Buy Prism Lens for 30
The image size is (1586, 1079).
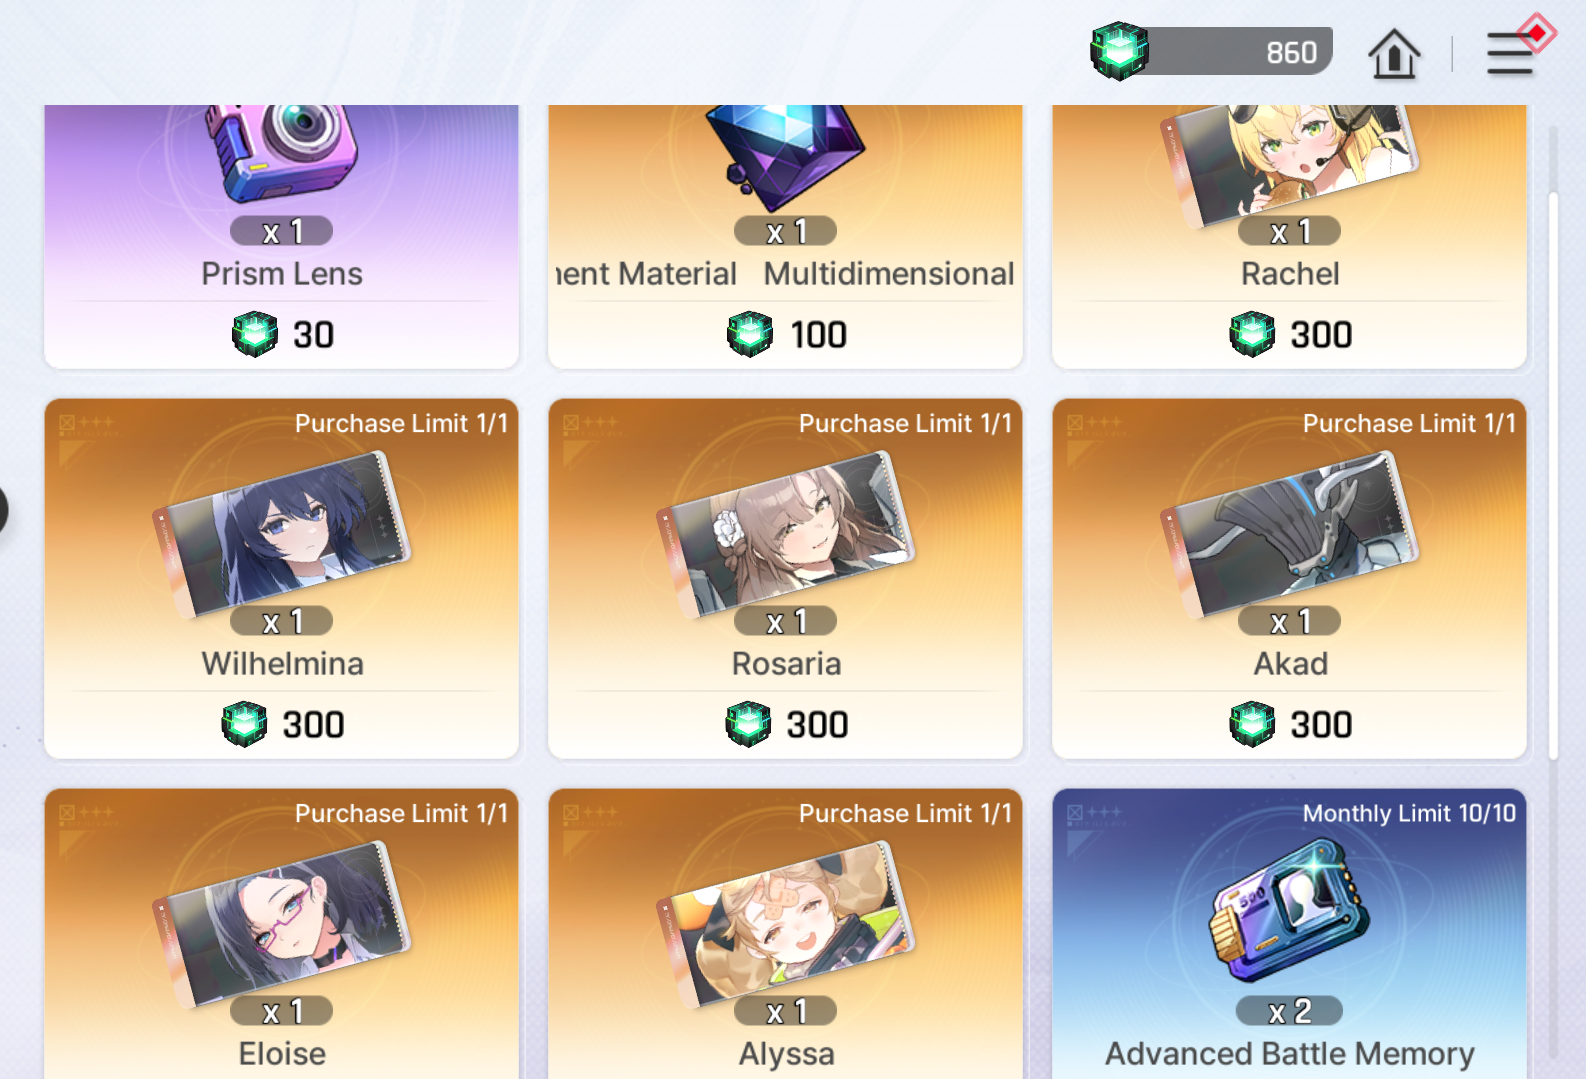pyautogui.click(x=283, y=335)
